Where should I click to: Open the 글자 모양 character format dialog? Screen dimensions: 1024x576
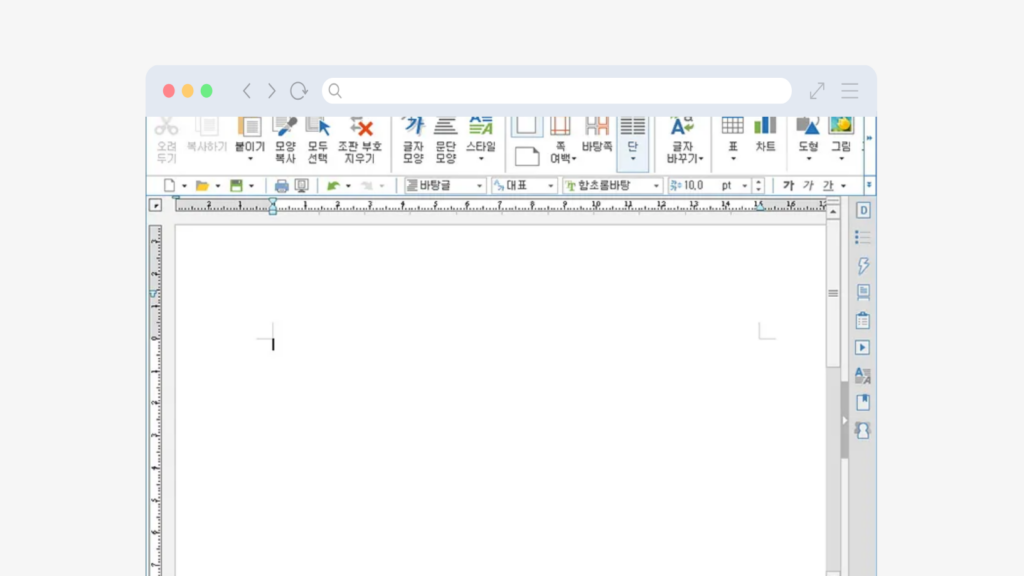[x=414, y=130]
